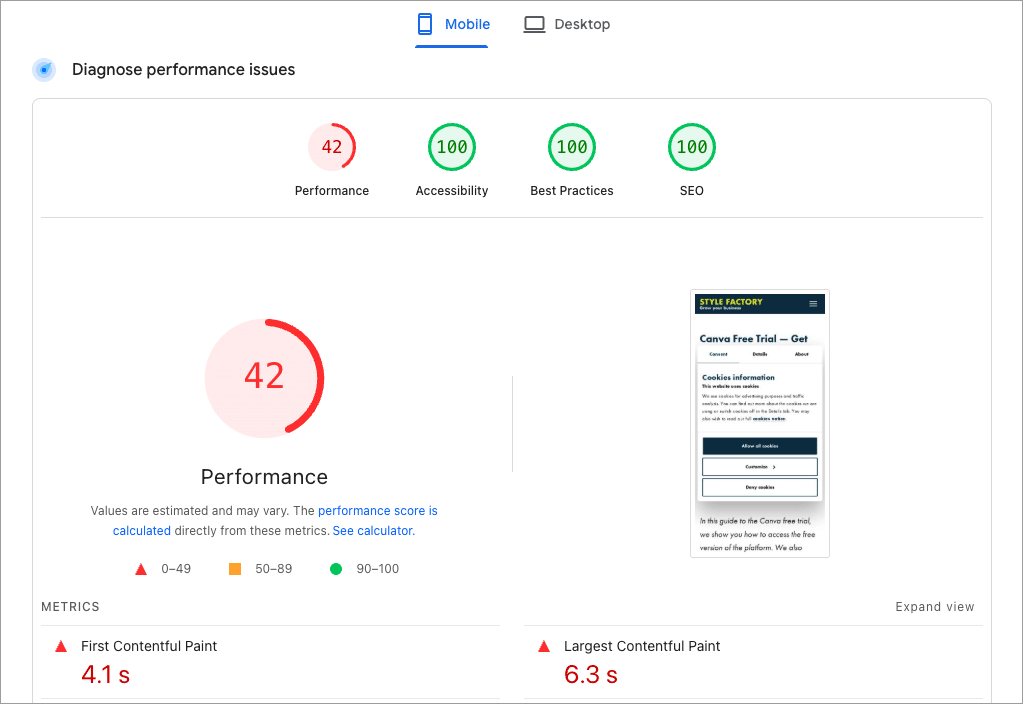Screen dimensions: 1023x704
Task: Click the red triangle beside First Contentful Paint
Action: coord(60,646)
